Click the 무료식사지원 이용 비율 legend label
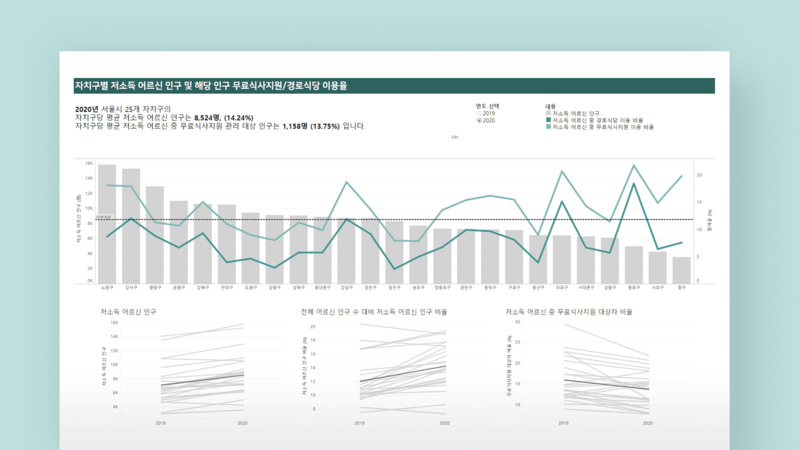Screen dimensions: 800x450 pos(600,128)
